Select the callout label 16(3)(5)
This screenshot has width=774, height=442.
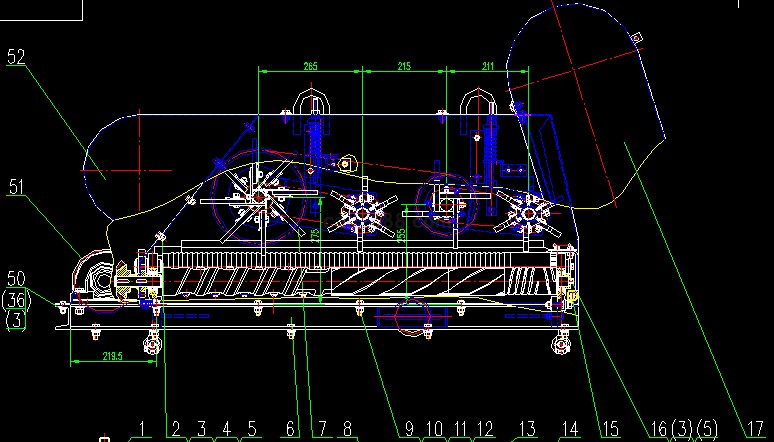point(685,429)
